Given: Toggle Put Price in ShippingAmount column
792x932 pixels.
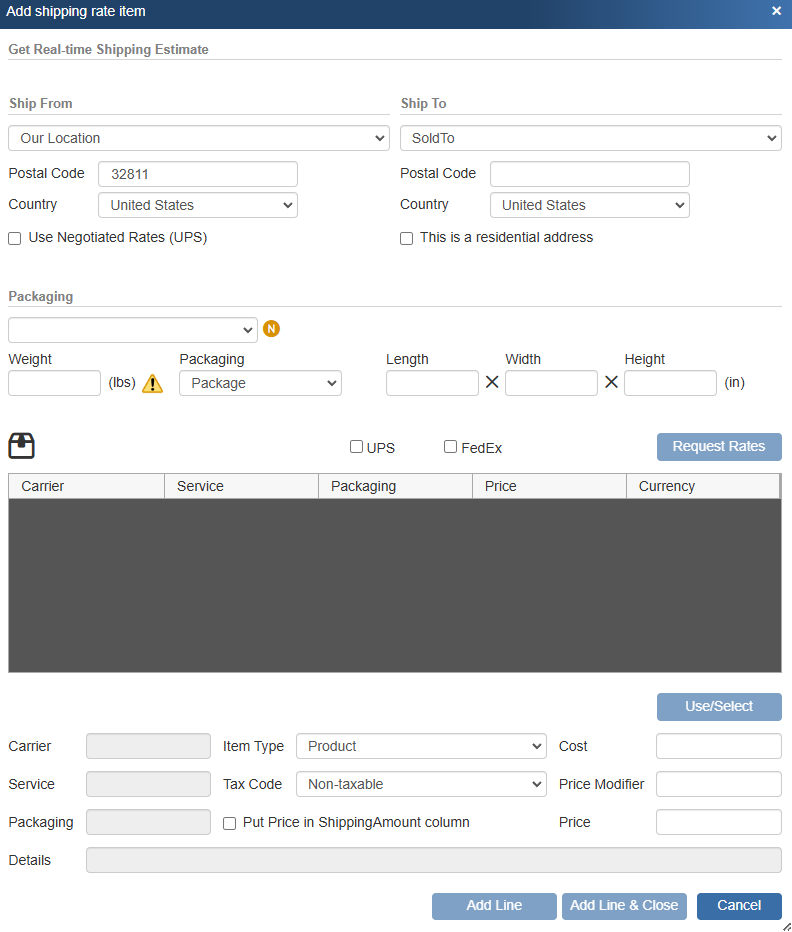Looking at the screenshot, I should (230, 823).
